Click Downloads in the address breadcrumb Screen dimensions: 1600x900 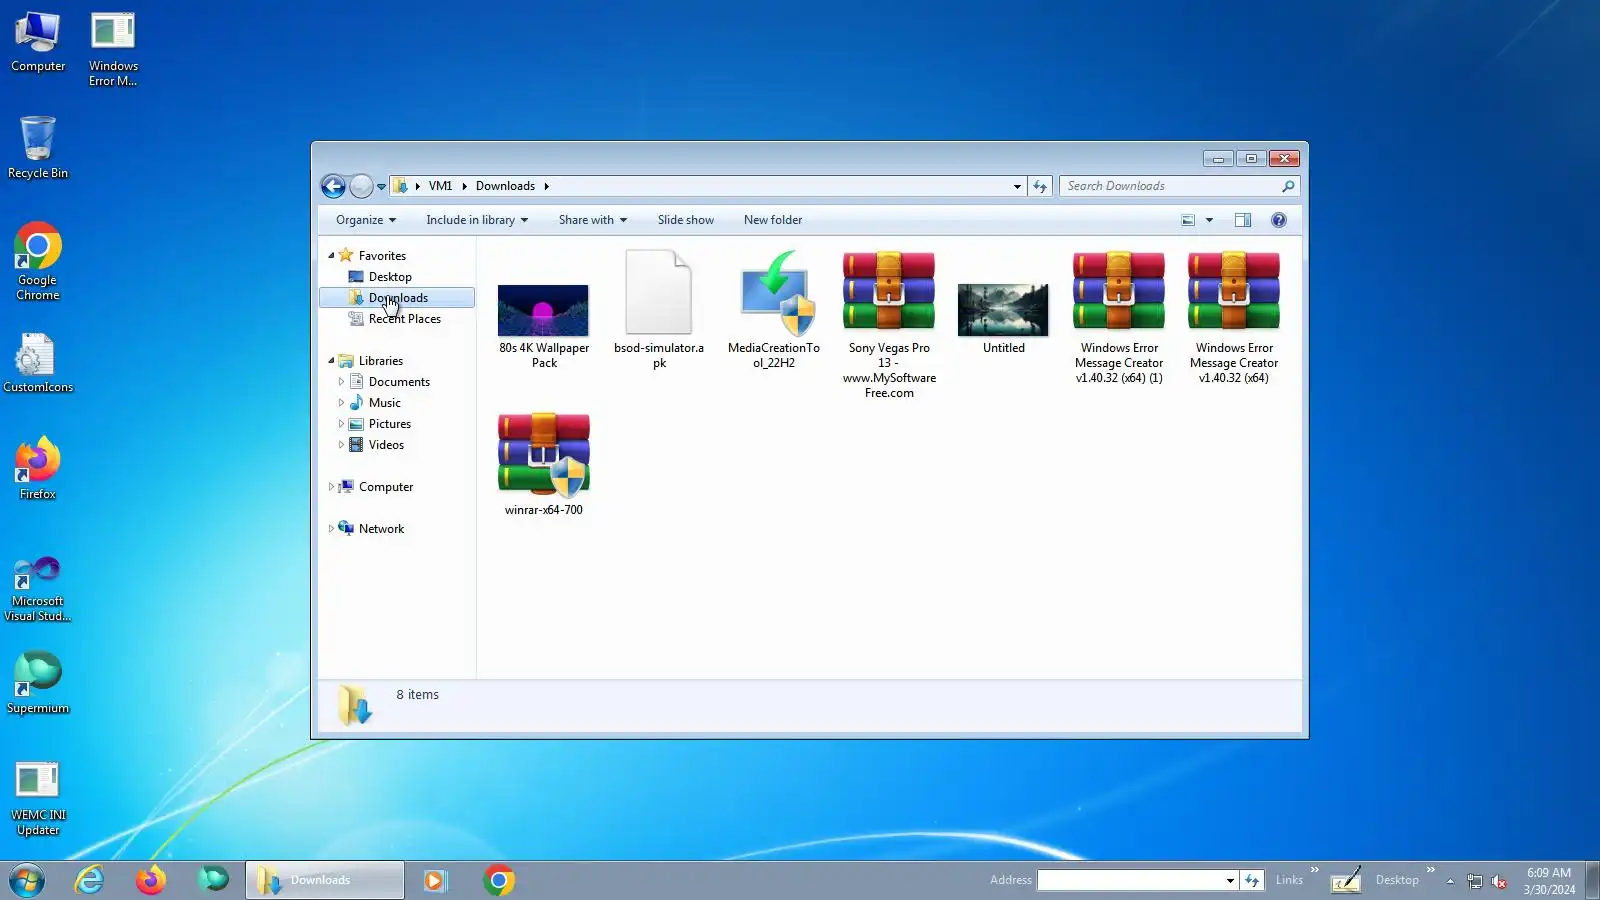(505, 186)
